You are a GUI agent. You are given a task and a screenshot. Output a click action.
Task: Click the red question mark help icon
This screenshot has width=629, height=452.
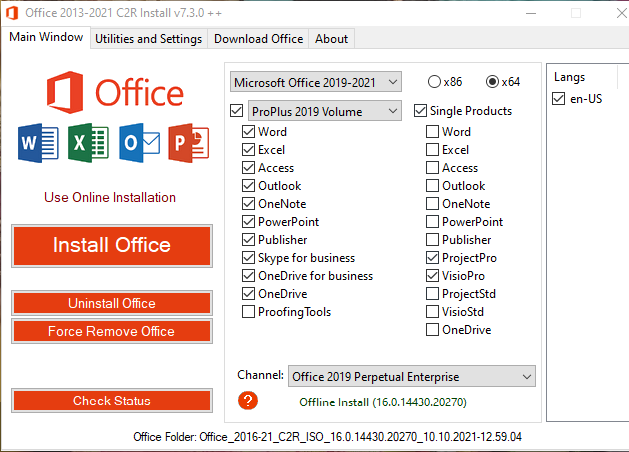coord(248,400)
